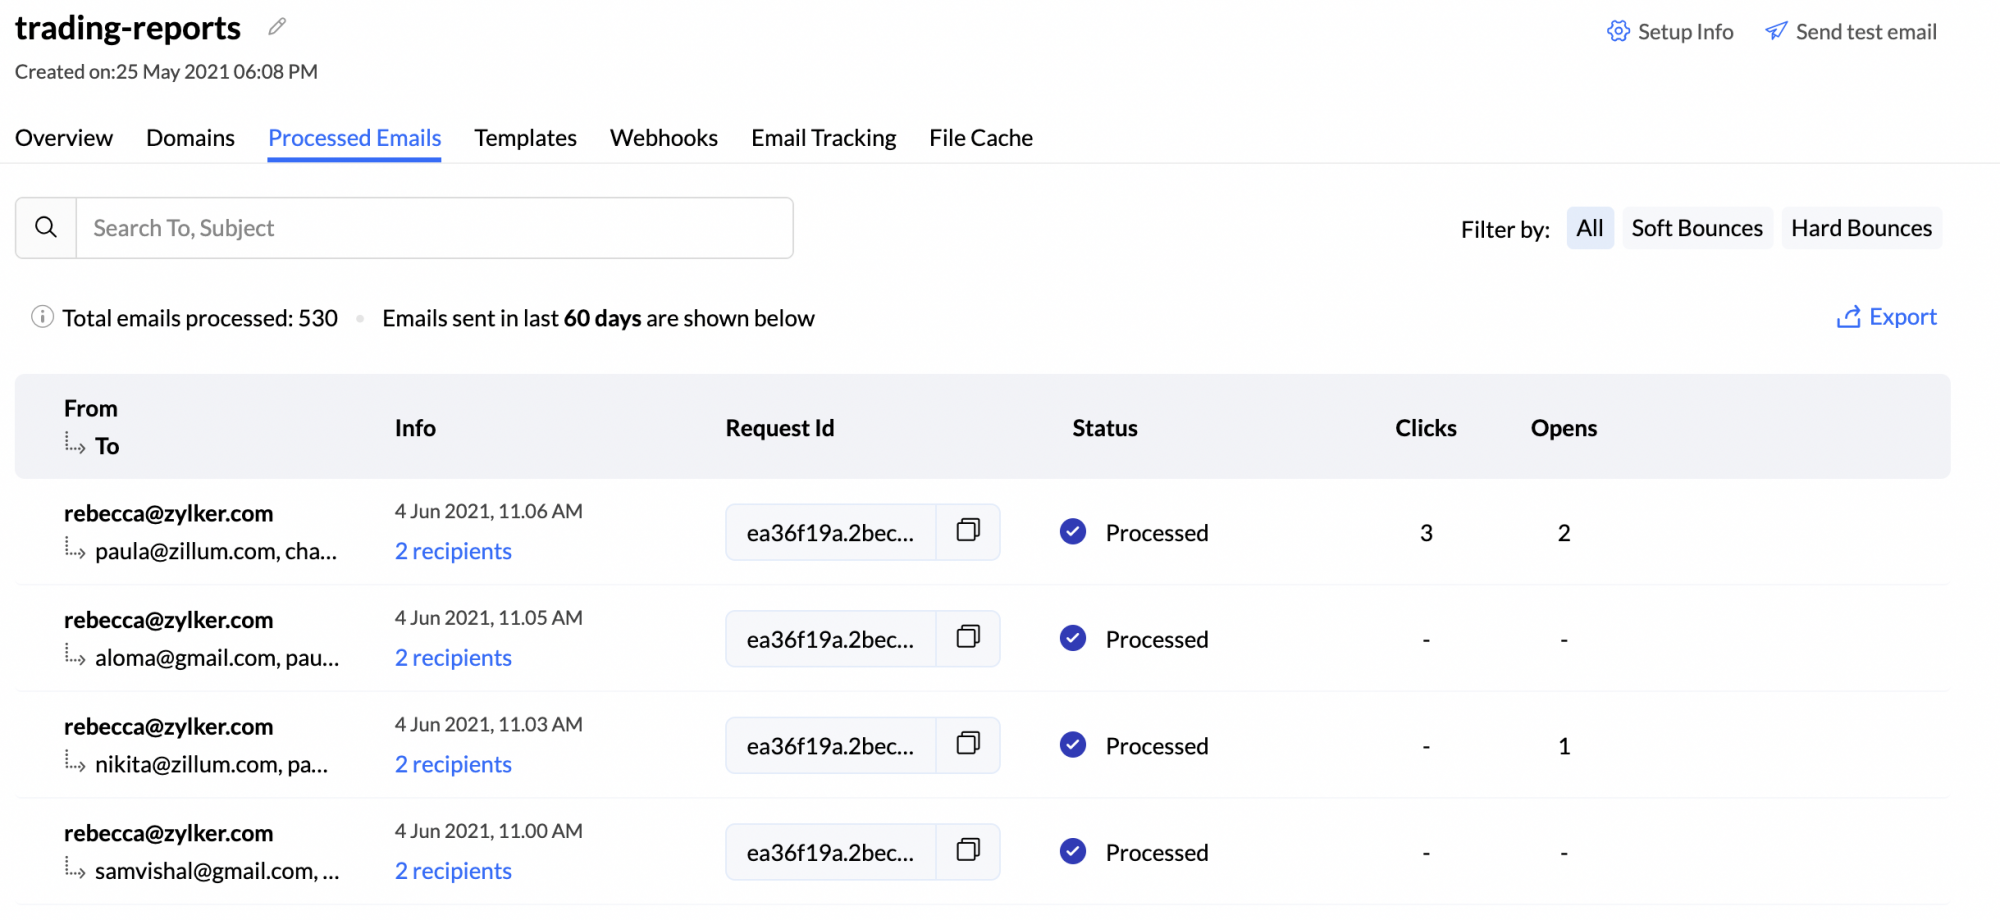The width and height of the screenshot is (2000, 920).
Task: Expand 2 recipients for 11.03 AM email
Action: pyautogui.click(x=453, y=764)
